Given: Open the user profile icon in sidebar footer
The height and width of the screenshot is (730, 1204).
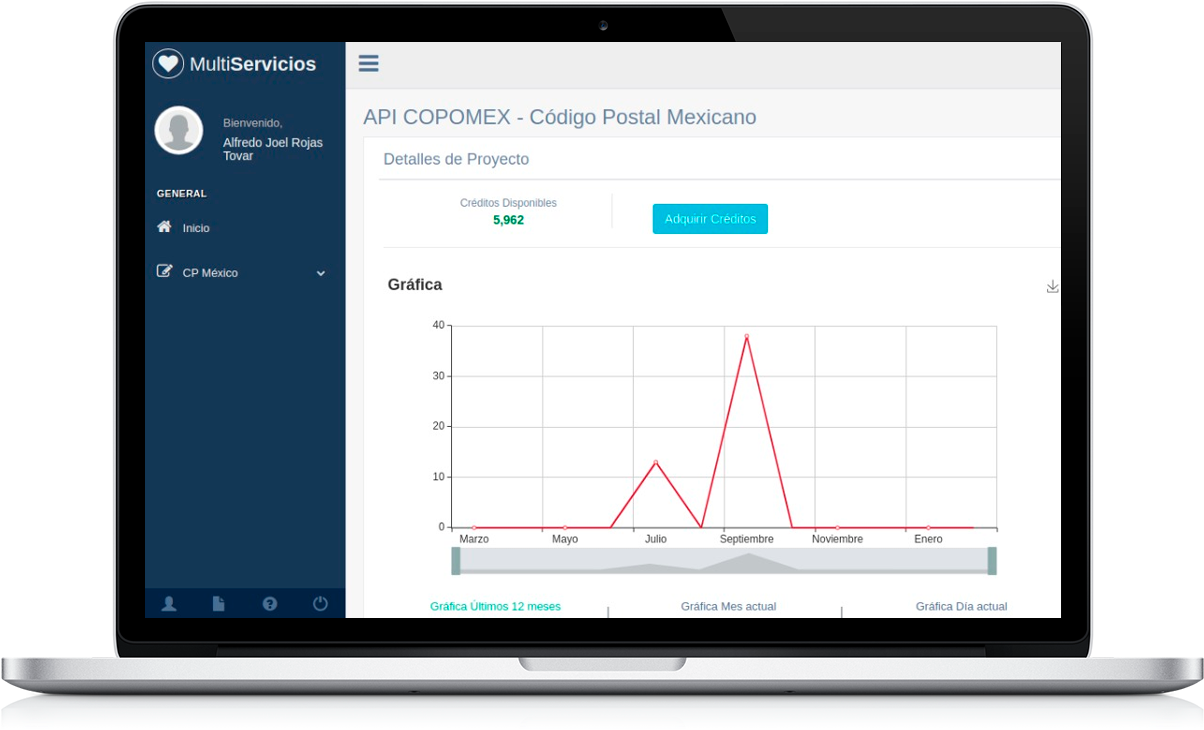Looking at the screenshot, I should click(x=170, y=603).
